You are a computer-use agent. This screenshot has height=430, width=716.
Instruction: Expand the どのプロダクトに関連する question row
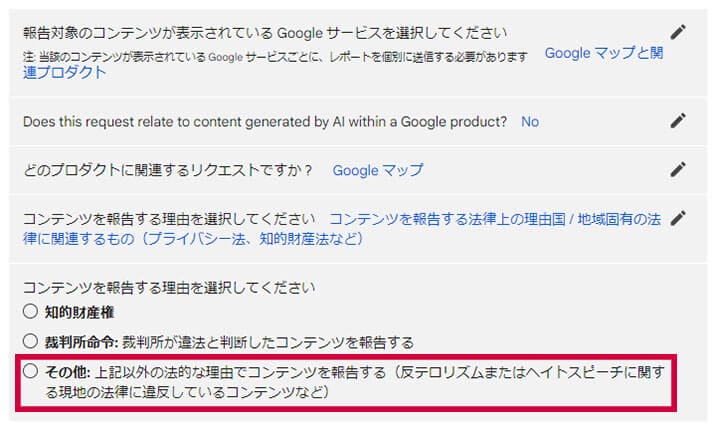point(167,170)
